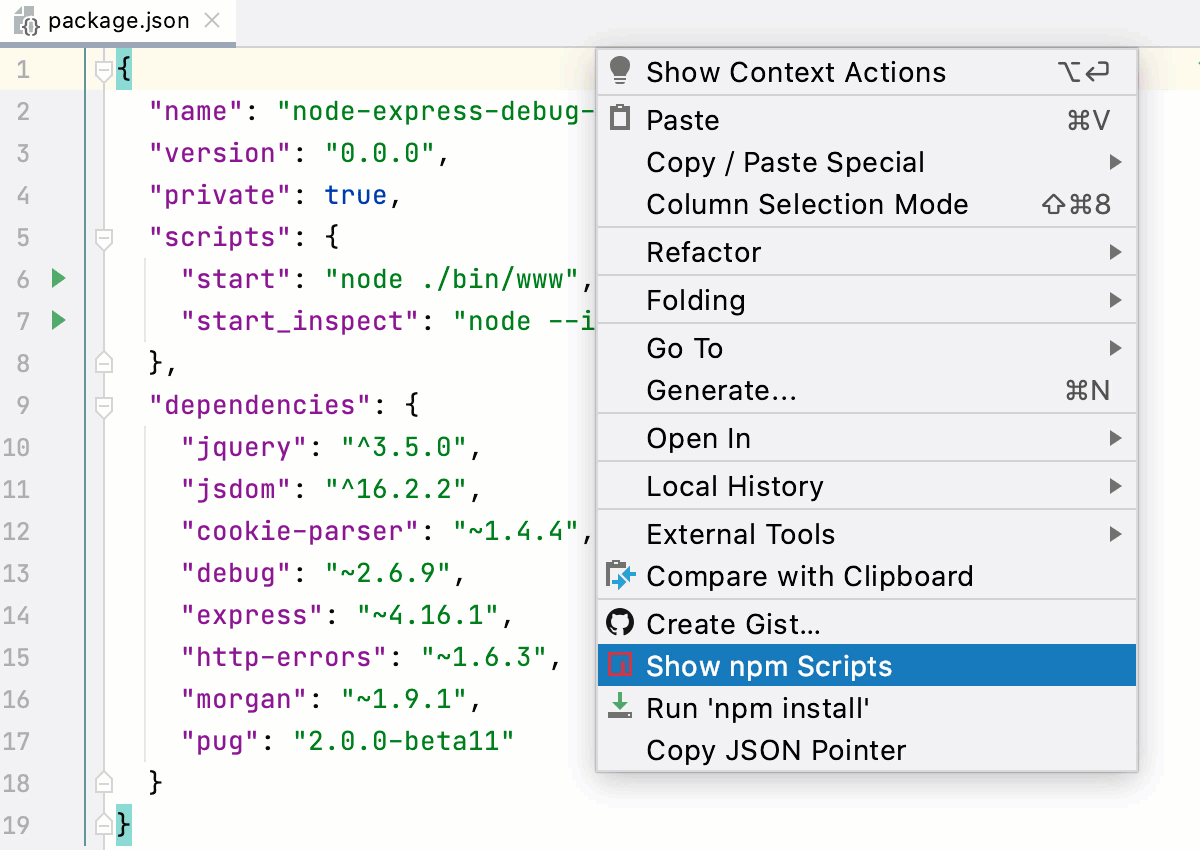Click the Show Context Actions lightbulb icon
Image resolution: width=1200 pixels, height=850 pixels.
click(620, 71)
